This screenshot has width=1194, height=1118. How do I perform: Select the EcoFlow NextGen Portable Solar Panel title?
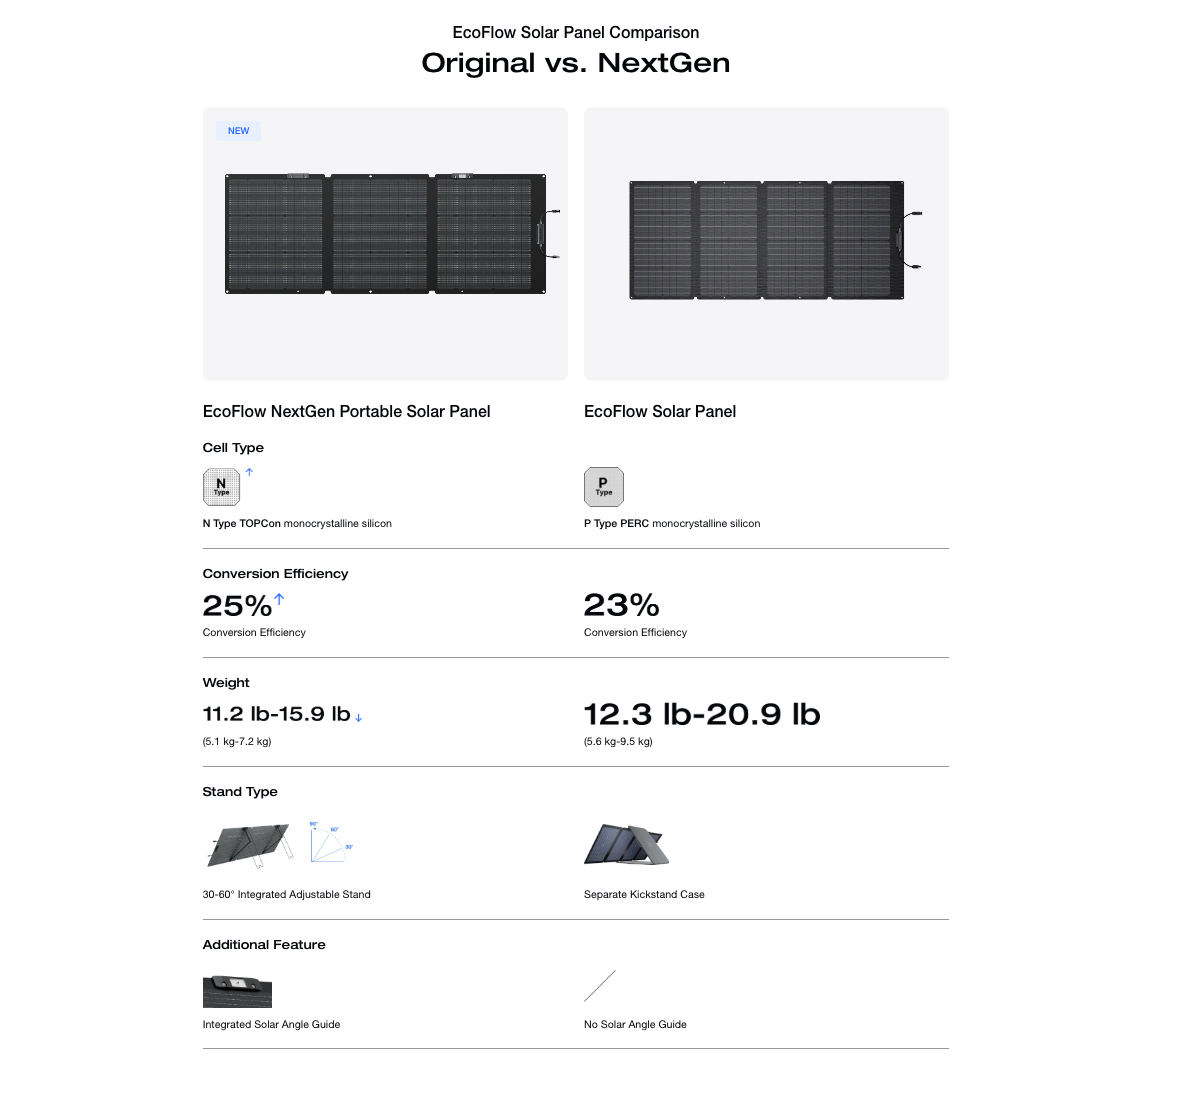pyautogui.click(x=346, y=411)
